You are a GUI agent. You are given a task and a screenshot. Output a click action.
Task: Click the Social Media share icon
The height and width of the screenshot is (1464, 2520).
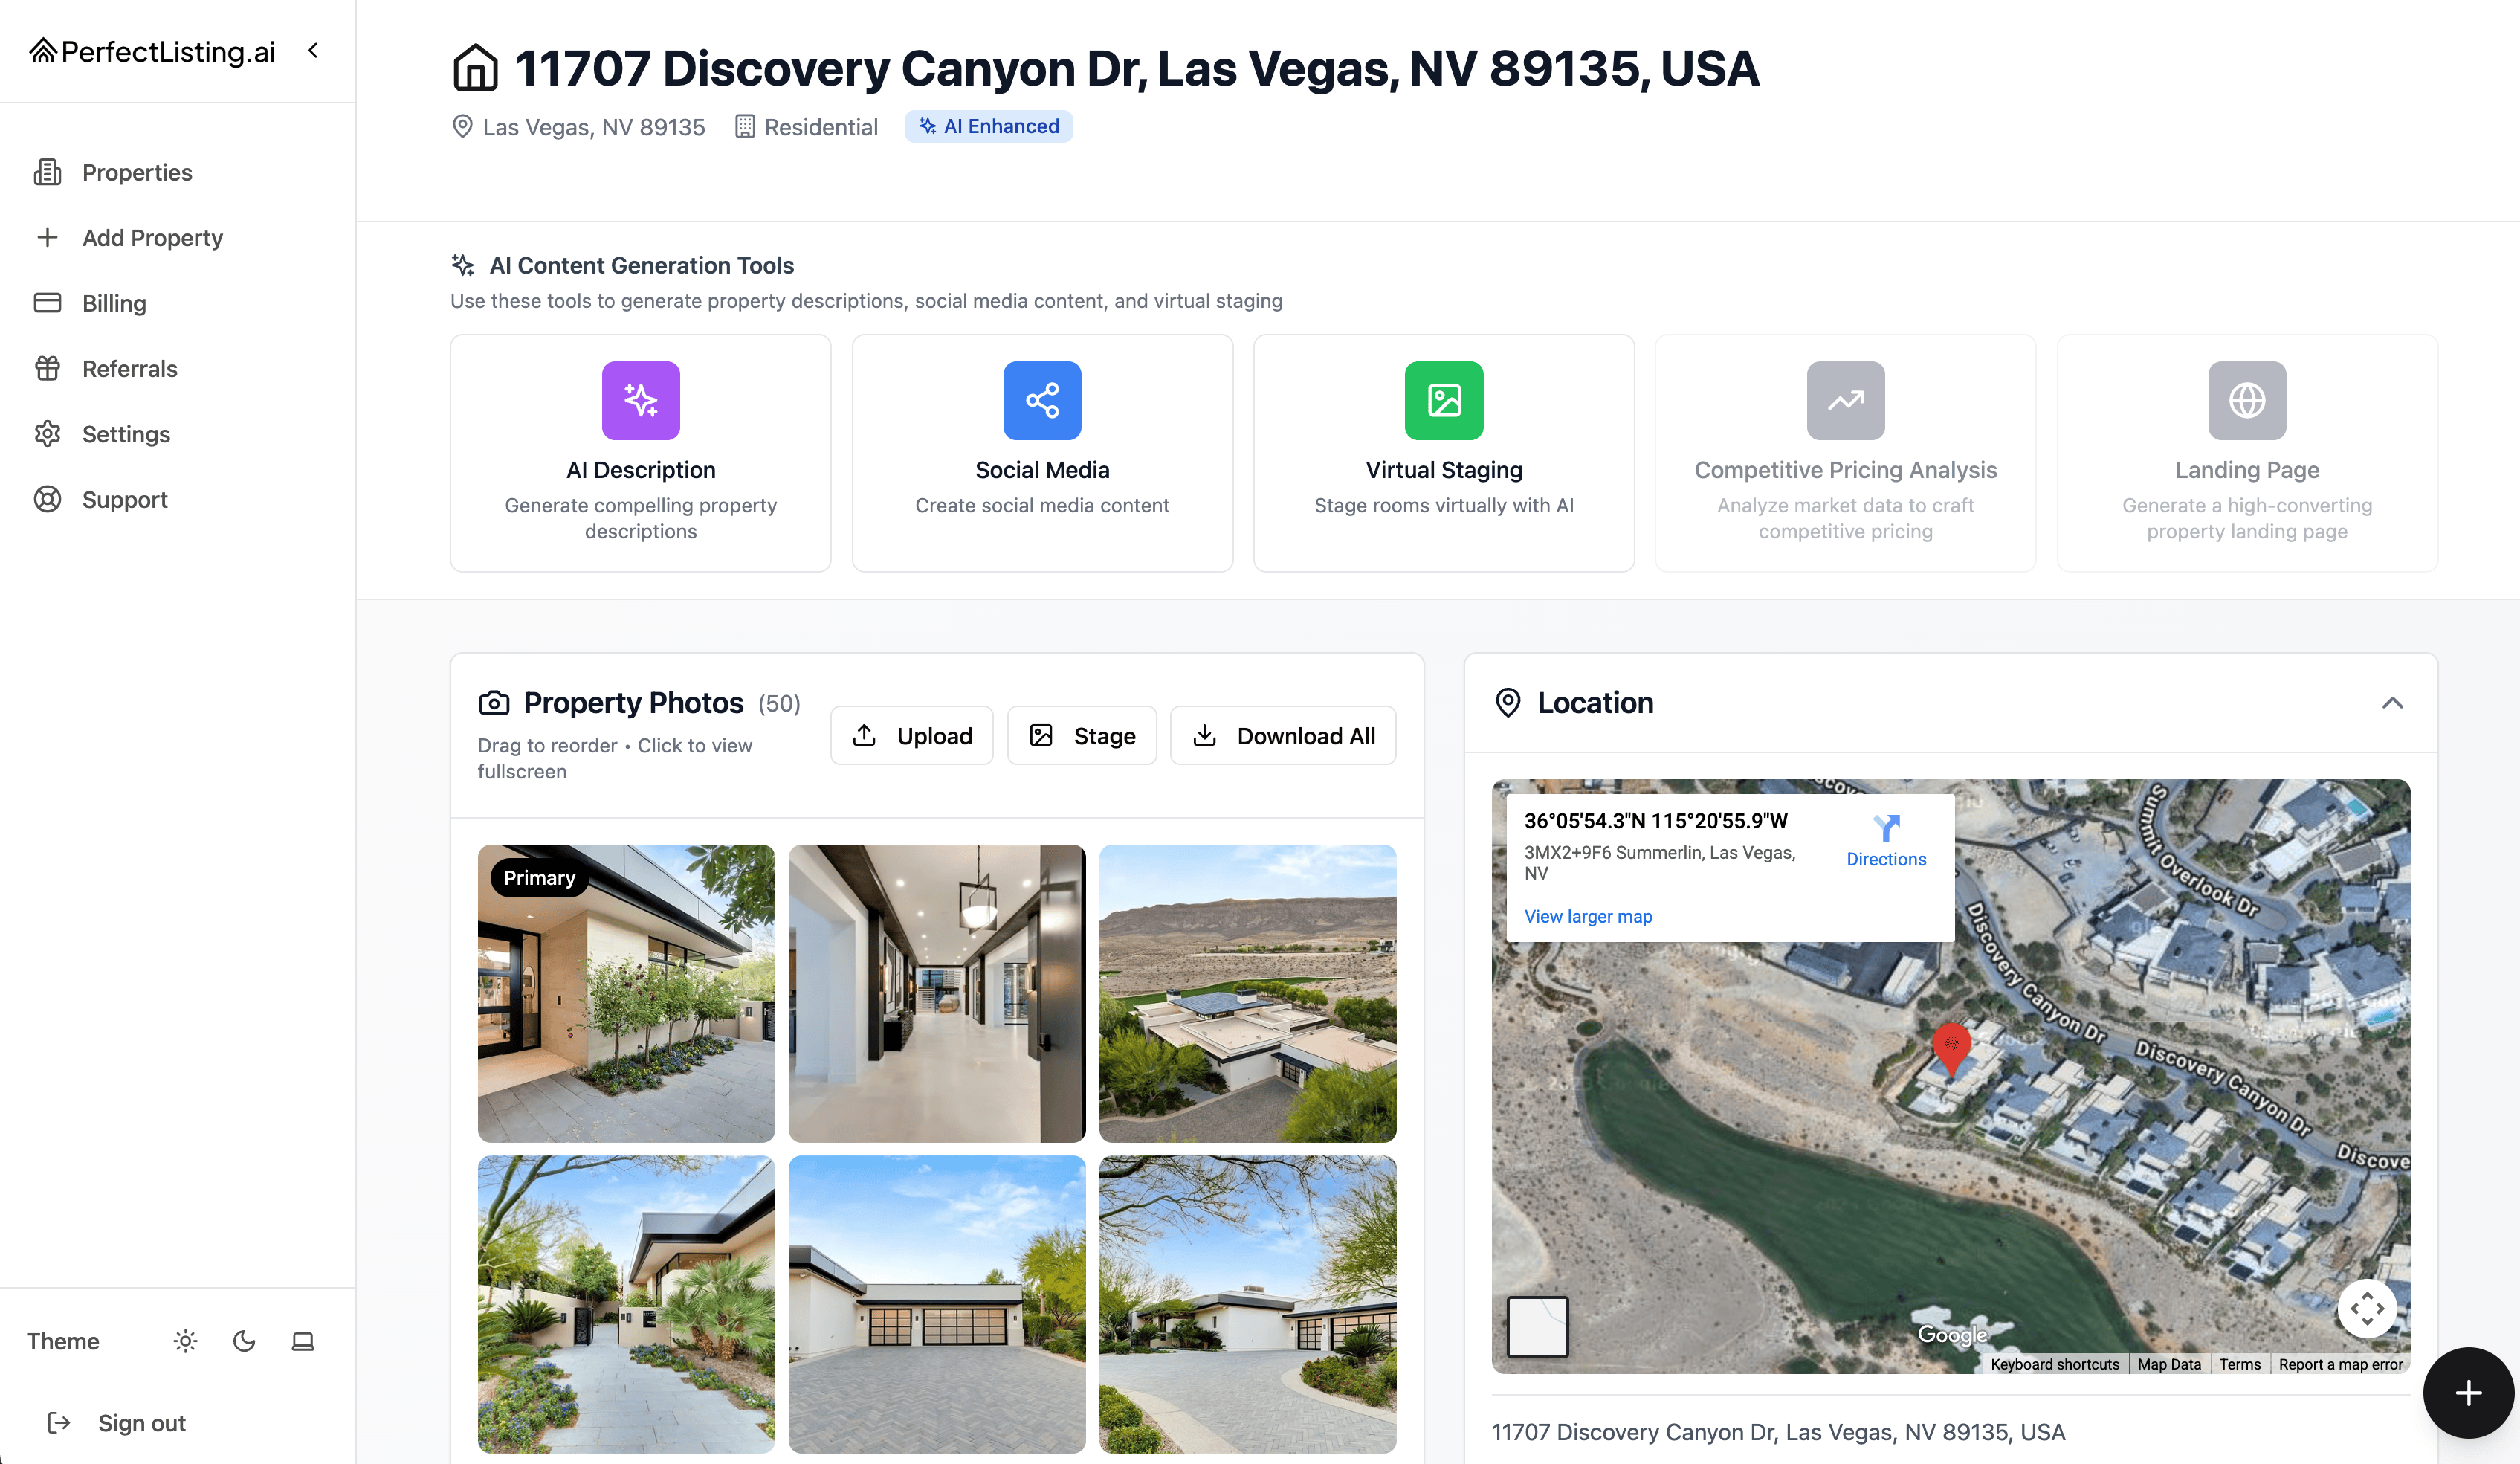point(1042,400)
